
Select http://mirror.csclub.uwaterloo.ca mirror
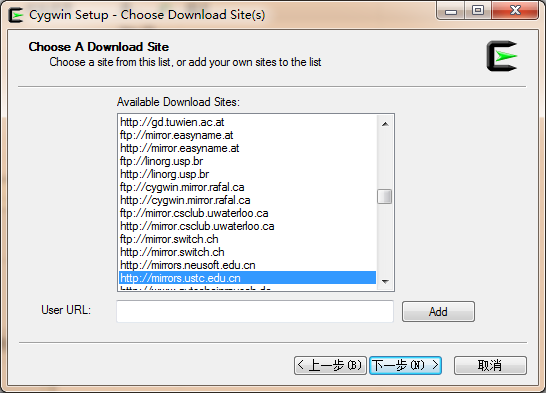click(x=248, y=226)
